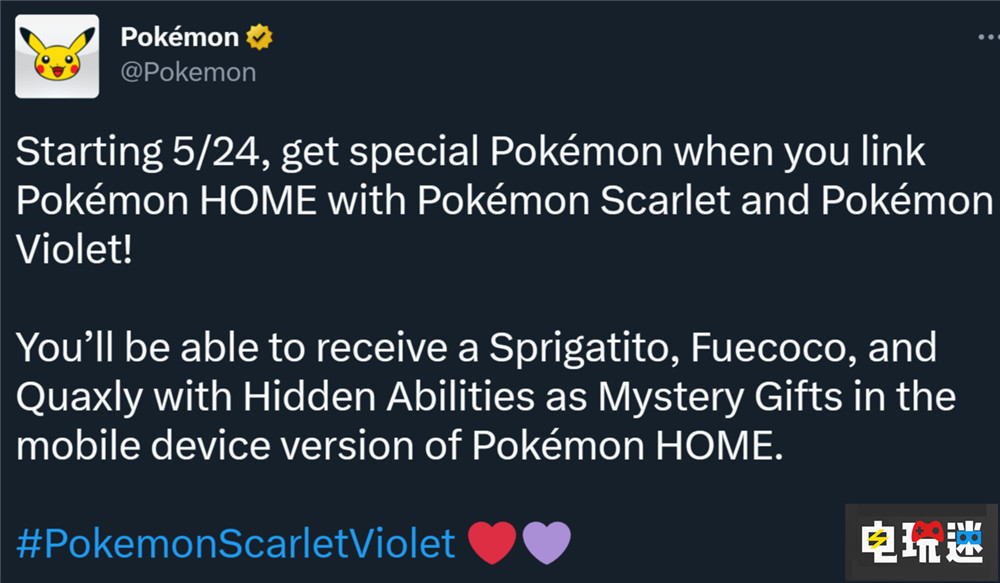1000x583 pixels.
Task: Open the tweet's three-dot more menu
Action: tap(984, 39)
